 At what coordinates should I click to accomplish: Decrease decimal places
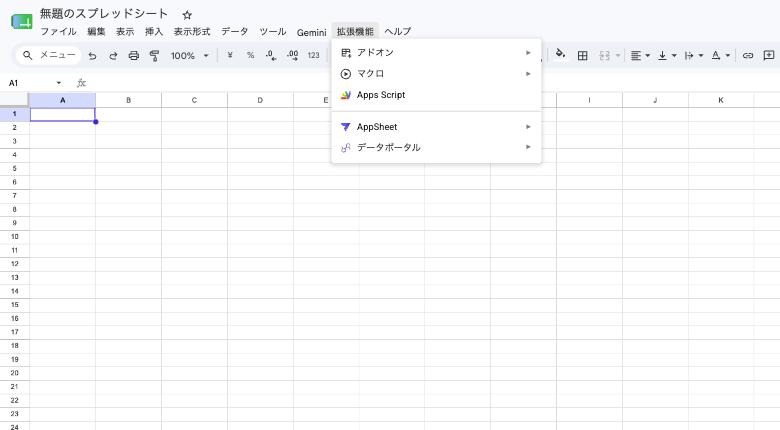pos(271,55)
